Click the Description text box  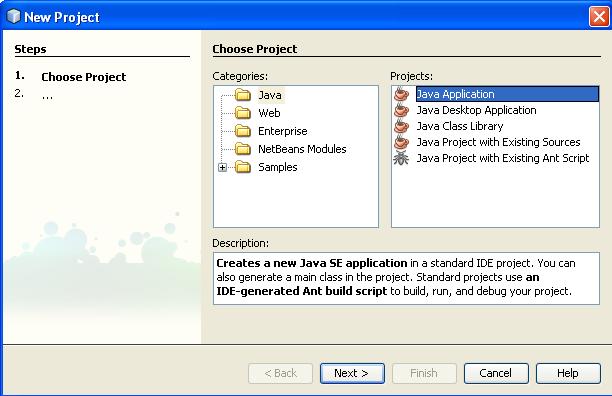tap(406, 278)
